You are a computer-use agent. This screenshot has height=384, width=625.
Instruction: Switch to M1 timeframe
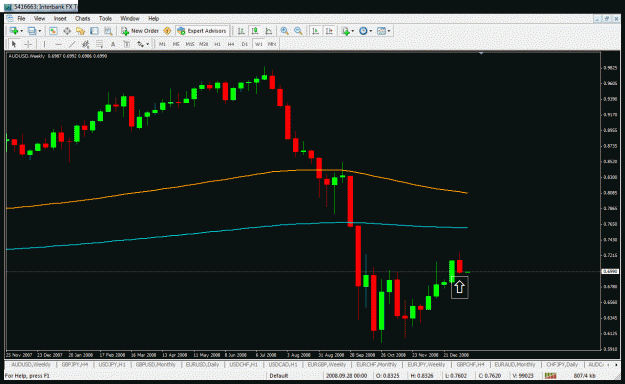coord(162,44)
